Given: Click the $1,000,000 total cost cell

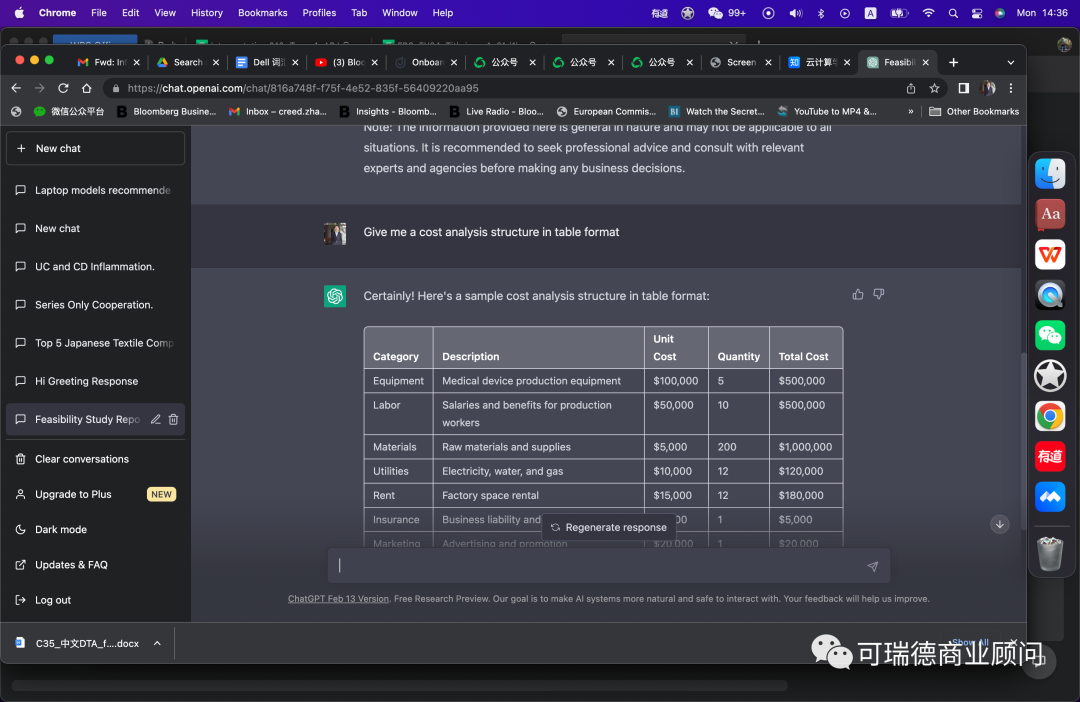Looking at the screenshot, I should [805, 446].
